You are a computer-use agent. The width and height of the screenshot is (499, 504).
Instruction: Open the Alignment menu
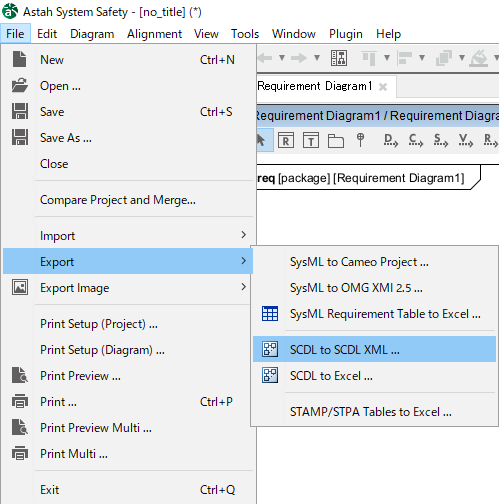(x=154, y=34)
